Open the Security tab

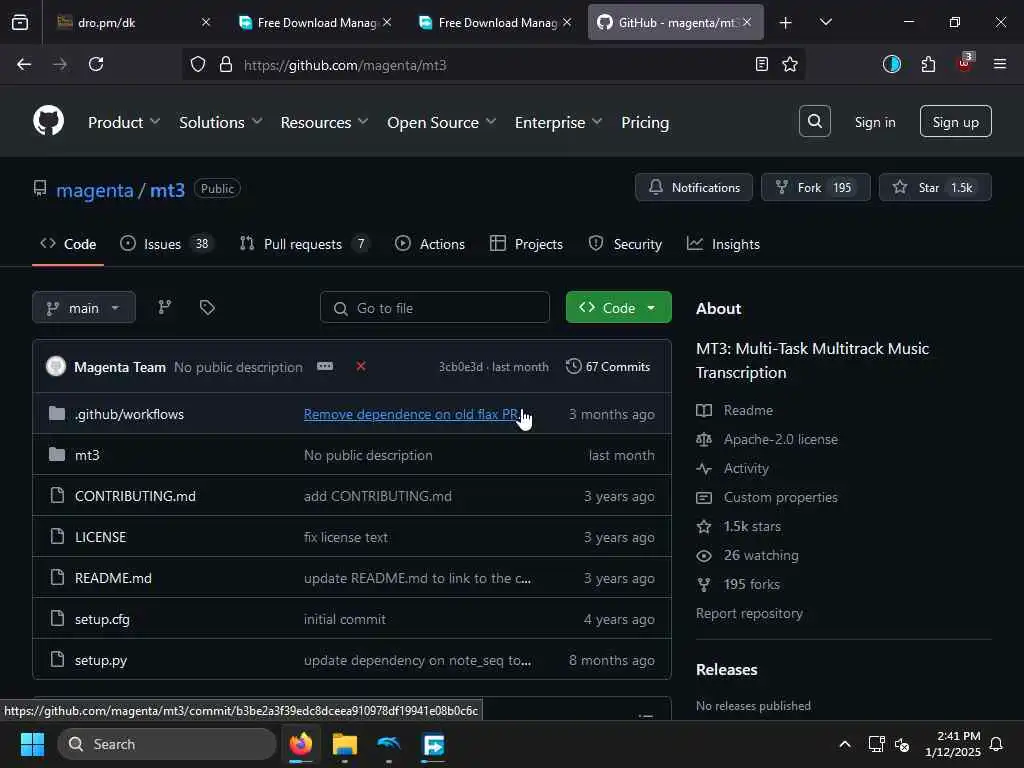coord(625,244)
